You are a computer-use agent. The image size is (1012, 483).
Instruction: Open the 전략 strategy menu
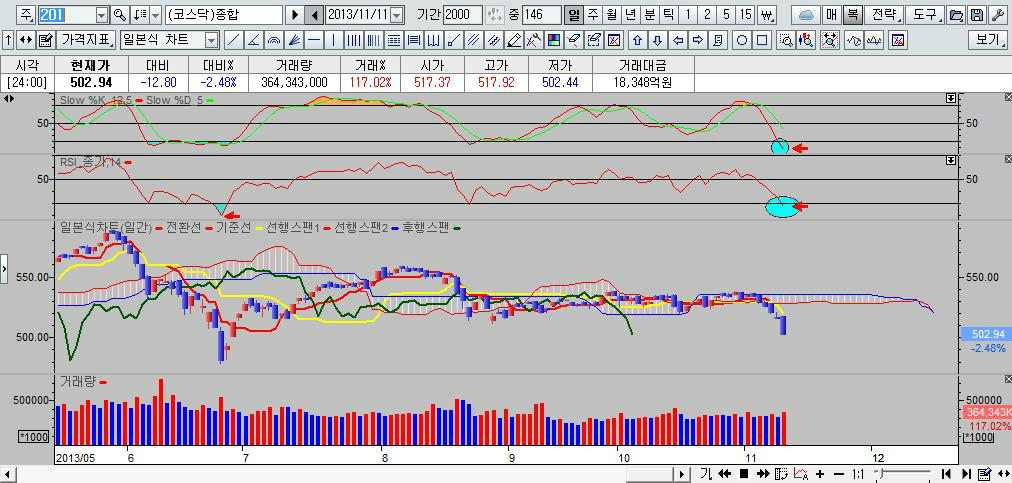(x=885, y=15)
